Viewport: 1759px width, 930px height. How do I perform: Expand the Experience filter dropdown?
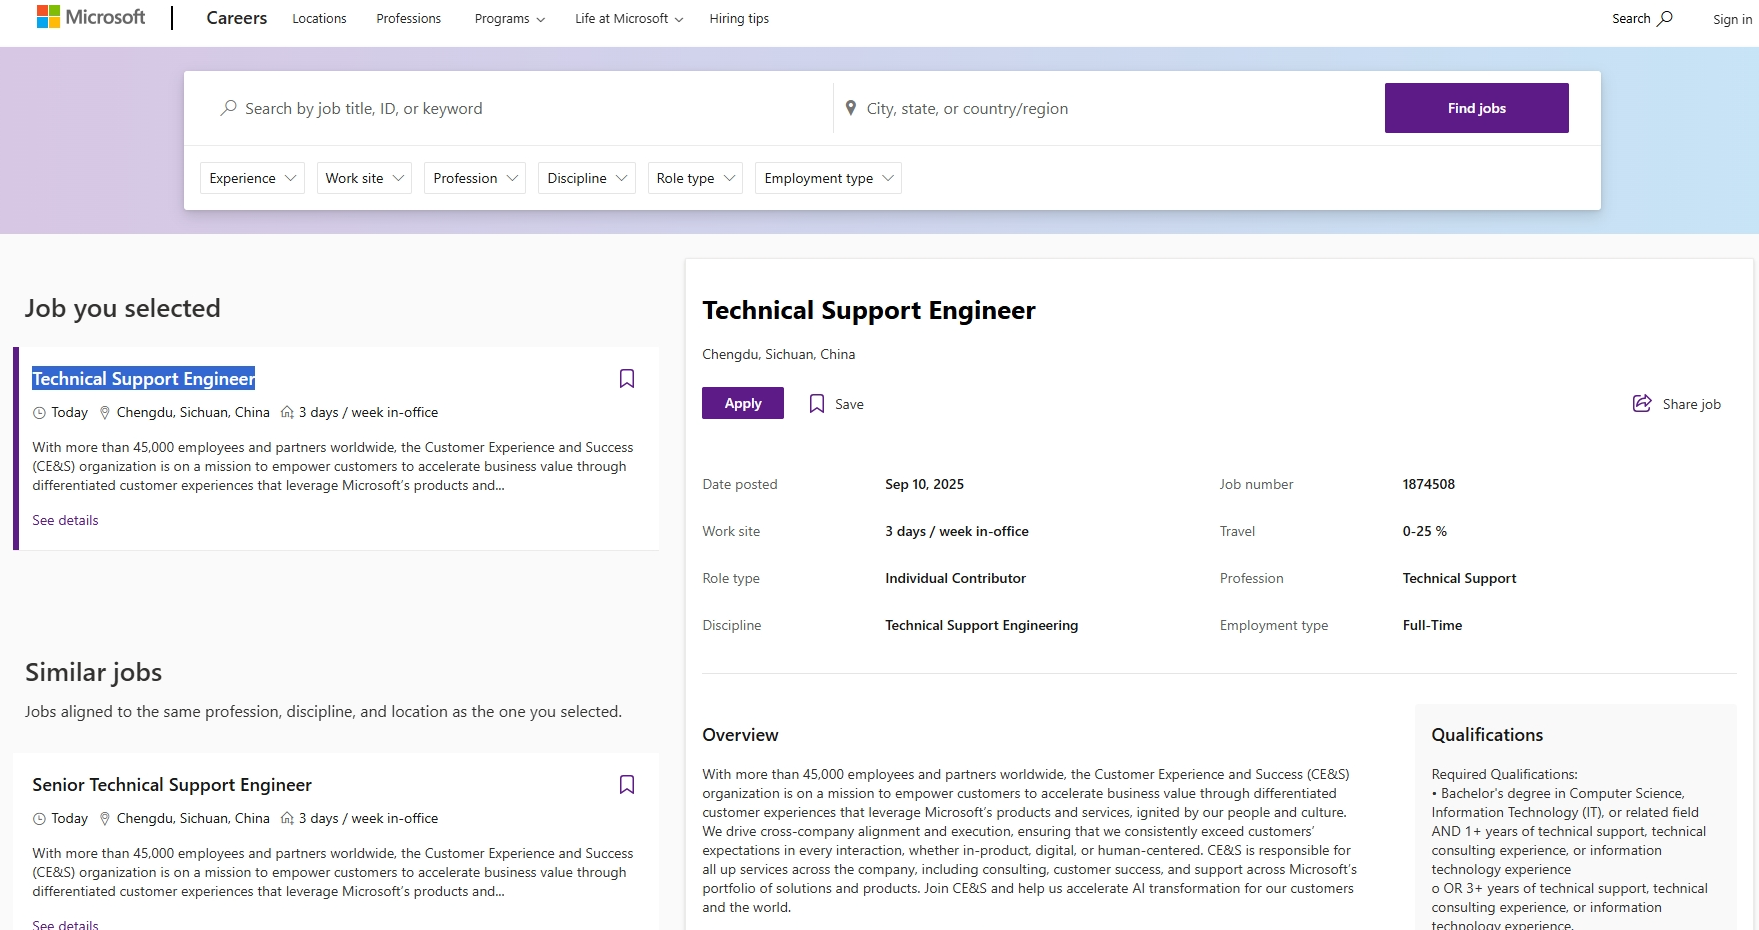(x=252, y=178)
